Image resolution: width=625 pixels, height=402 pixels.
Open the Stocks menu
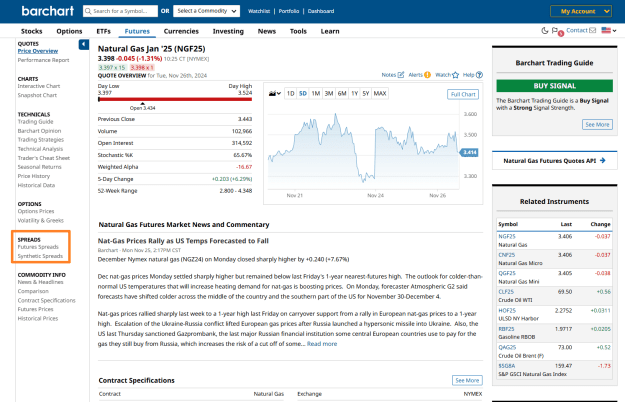[x=31, y=31]
